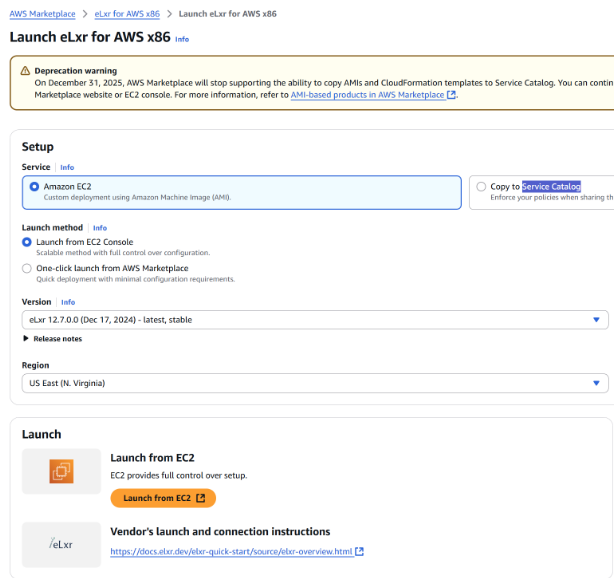Open the docs.elxr.dev quick-start link

click(230, 552)
